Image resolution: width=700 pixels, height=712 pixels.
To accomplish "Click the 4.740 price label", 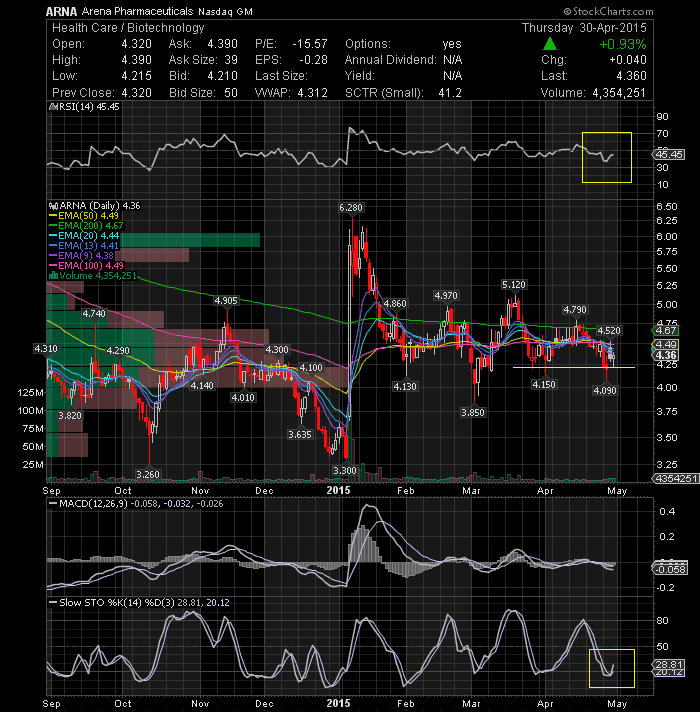I will point(94,313).
